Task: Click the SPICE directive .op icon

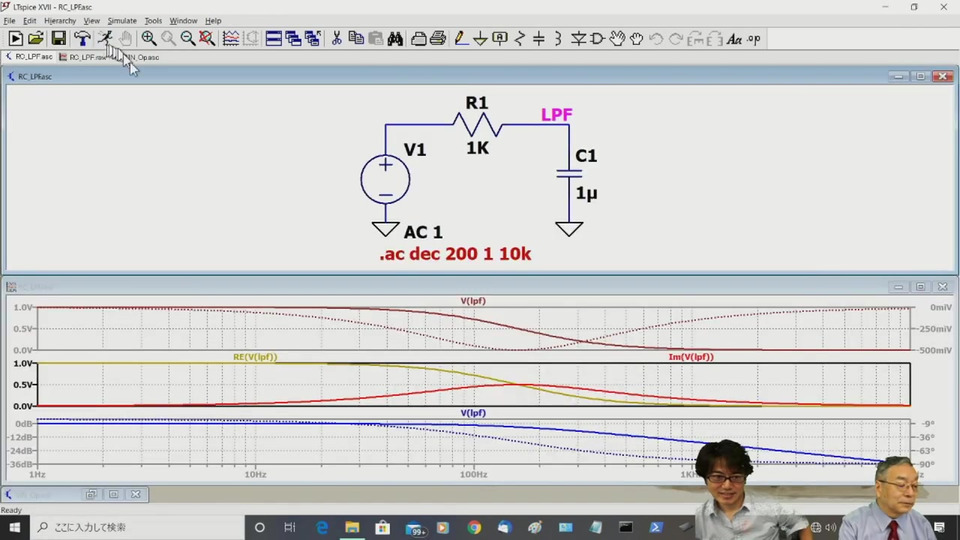Action: [754, 39]
